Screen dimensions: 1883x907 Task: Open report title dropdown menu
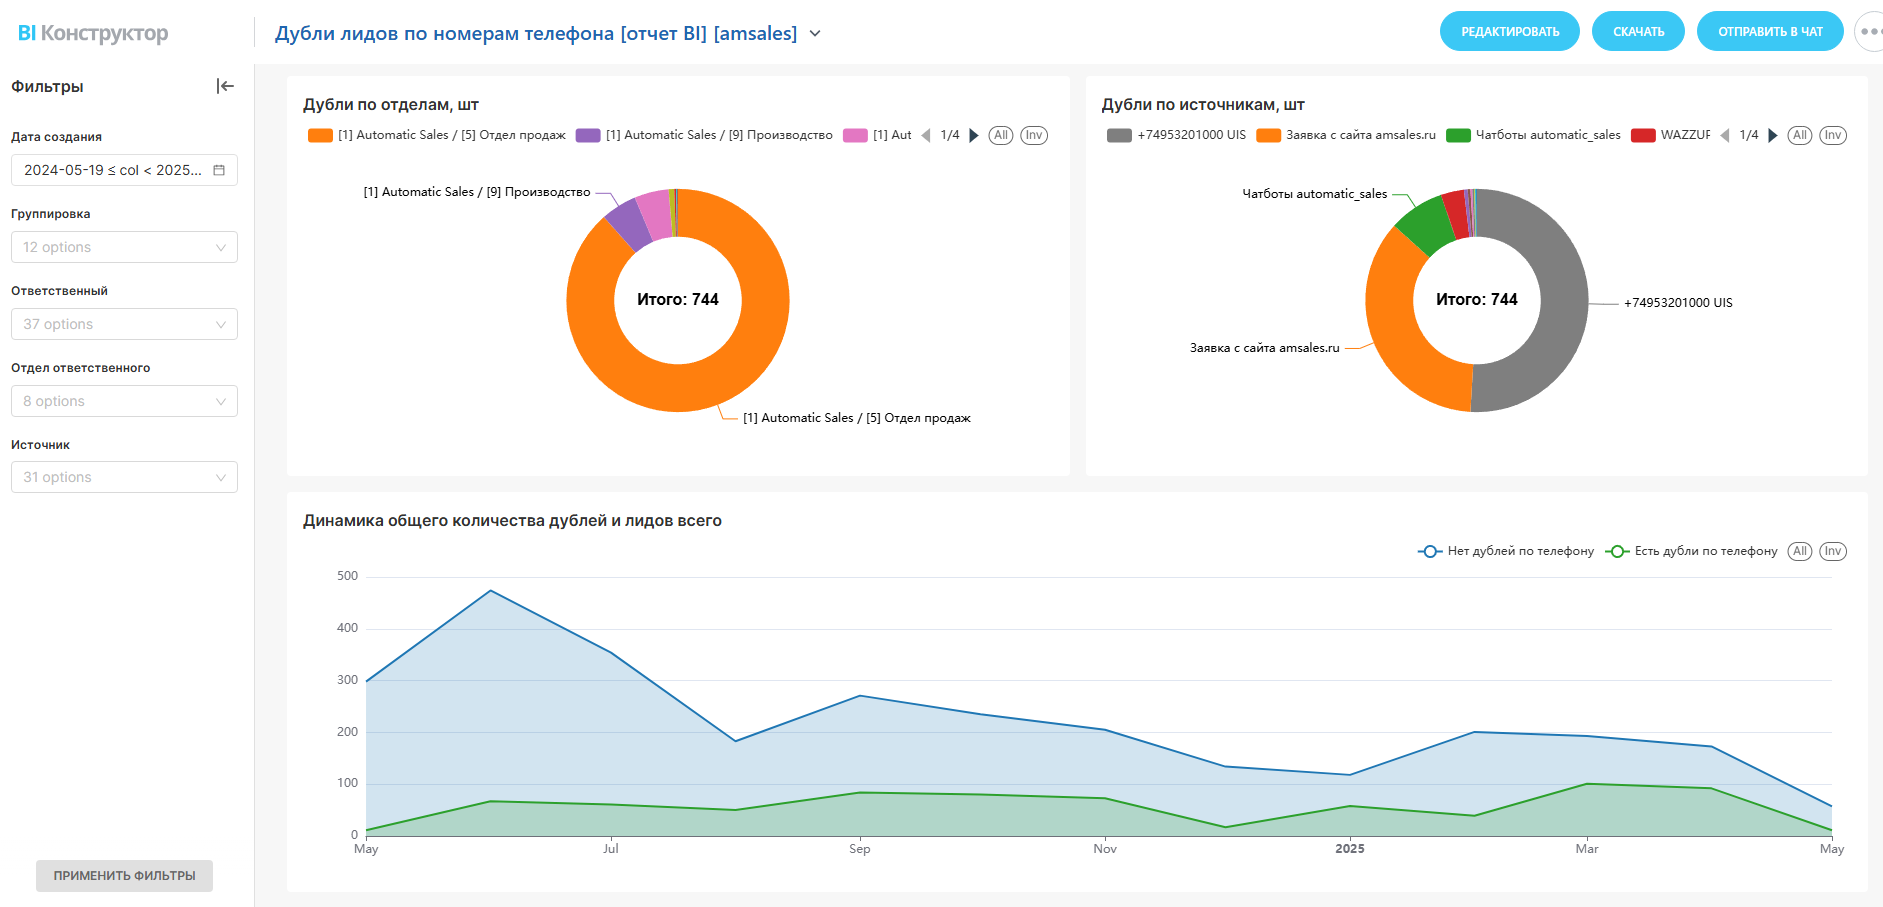tap(815, 33)
